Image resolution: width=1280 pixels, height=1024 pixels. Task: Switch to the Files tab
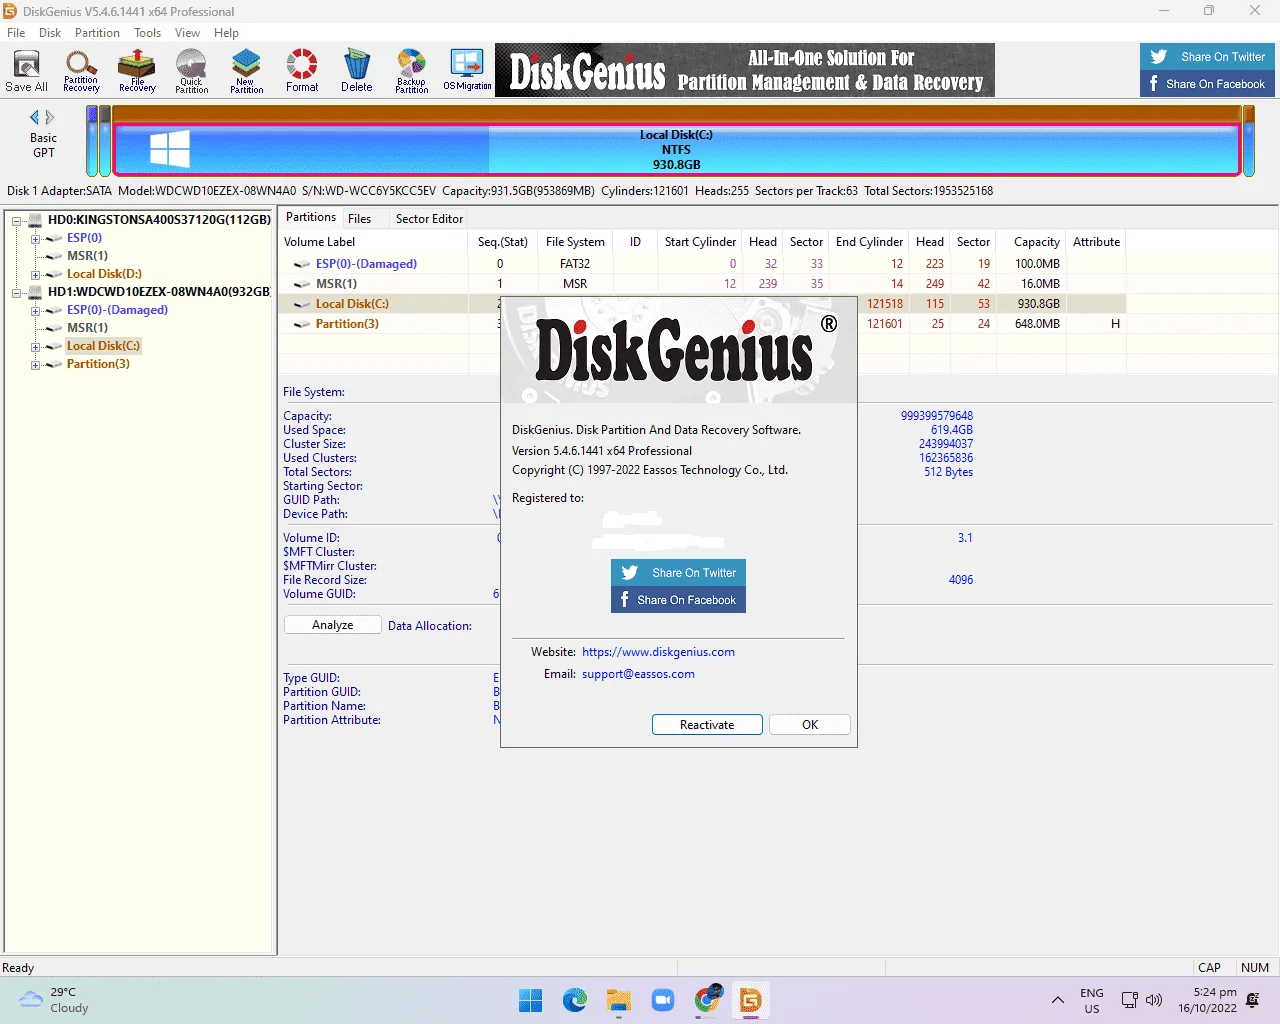[359, 219]
